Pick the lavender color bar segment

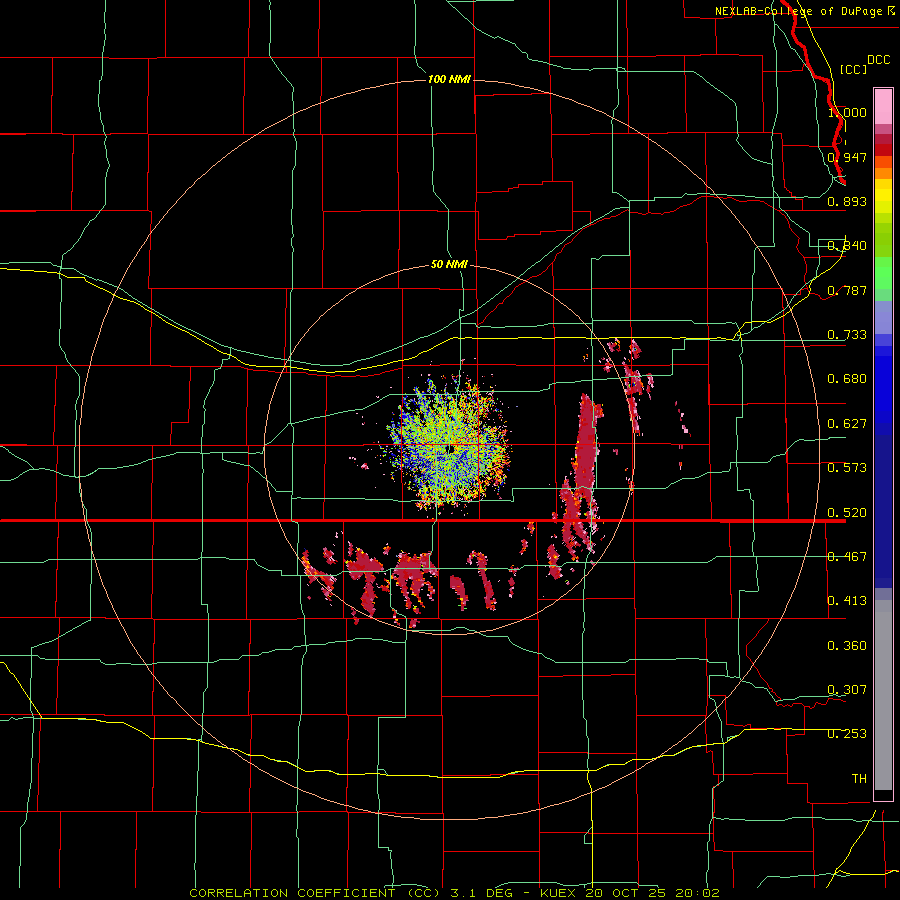(x=883, y=318)
